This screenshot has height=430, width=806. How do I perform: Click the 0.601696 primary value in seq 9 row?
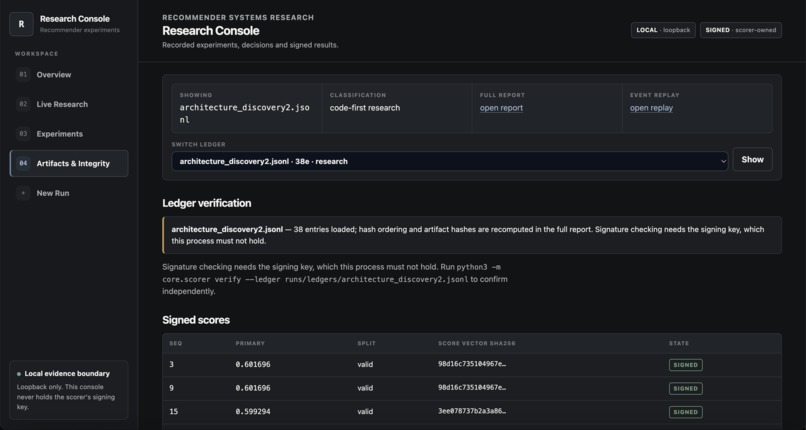click(x=253, y=388)
